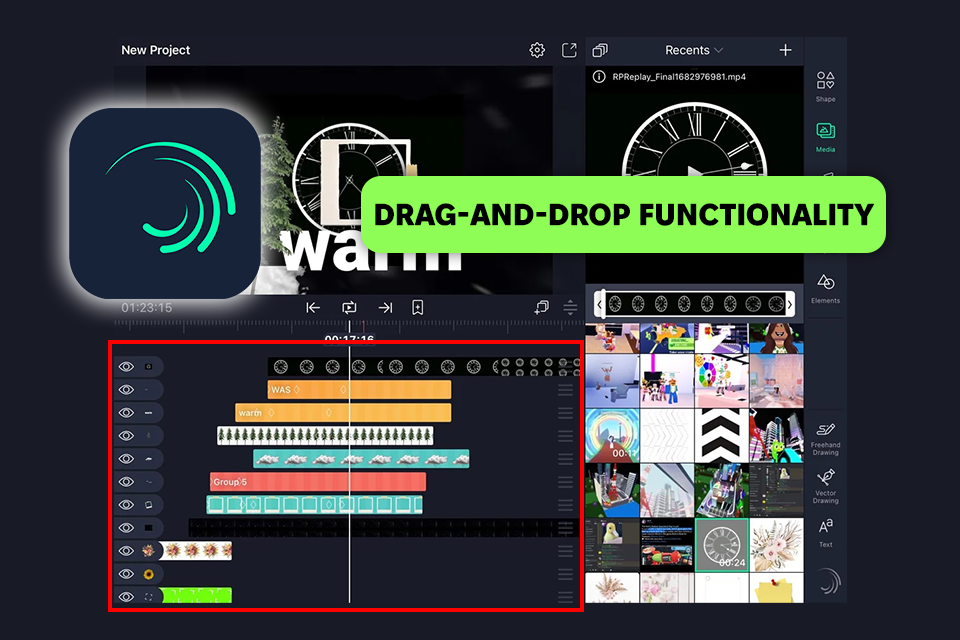Jump to the start of the timeline

coord(313,307)
